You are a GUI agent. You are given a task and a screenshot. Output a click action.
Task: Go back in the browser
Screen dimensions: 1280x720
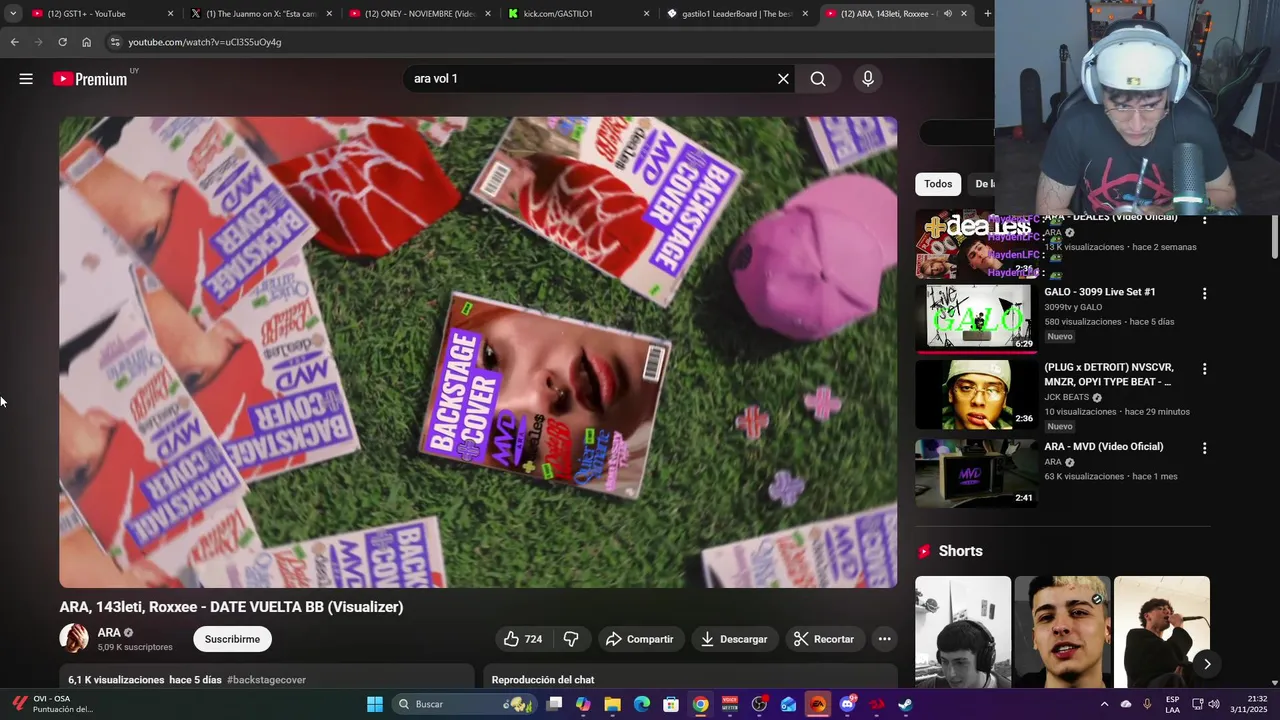(x=14, y=42)
